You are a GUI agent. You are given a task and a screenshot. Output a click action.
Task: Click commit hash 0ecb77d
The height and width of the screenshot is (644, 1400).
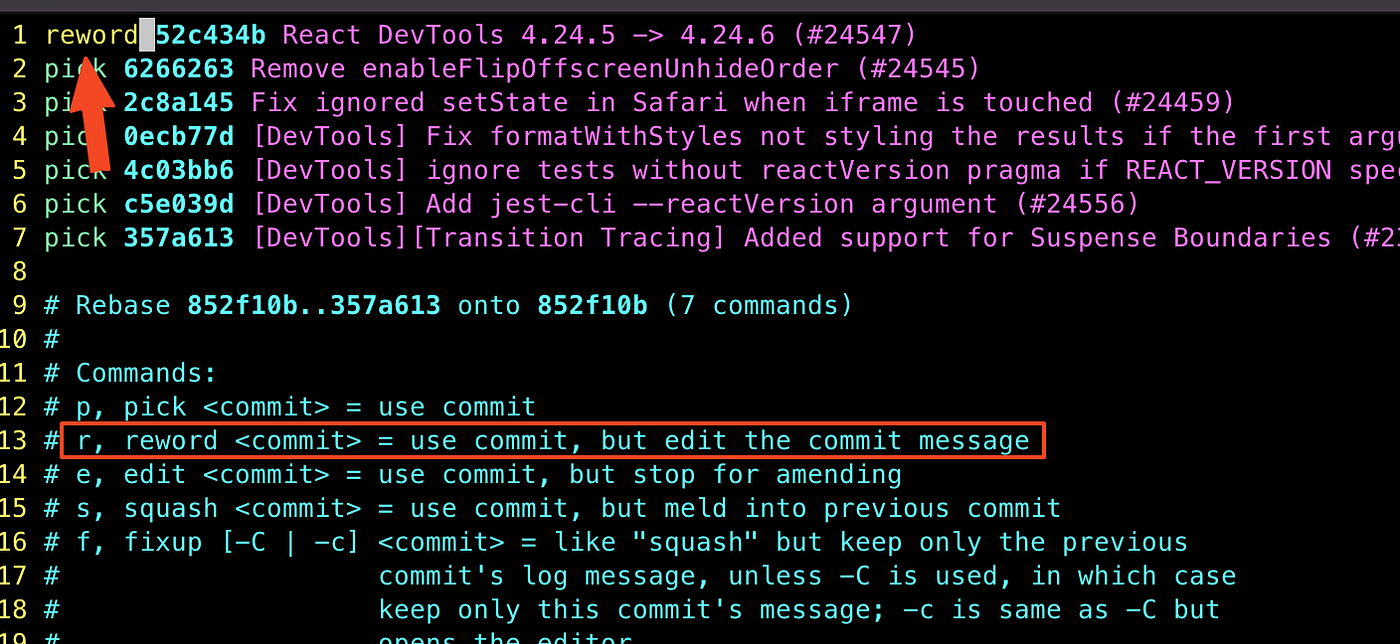178,136
